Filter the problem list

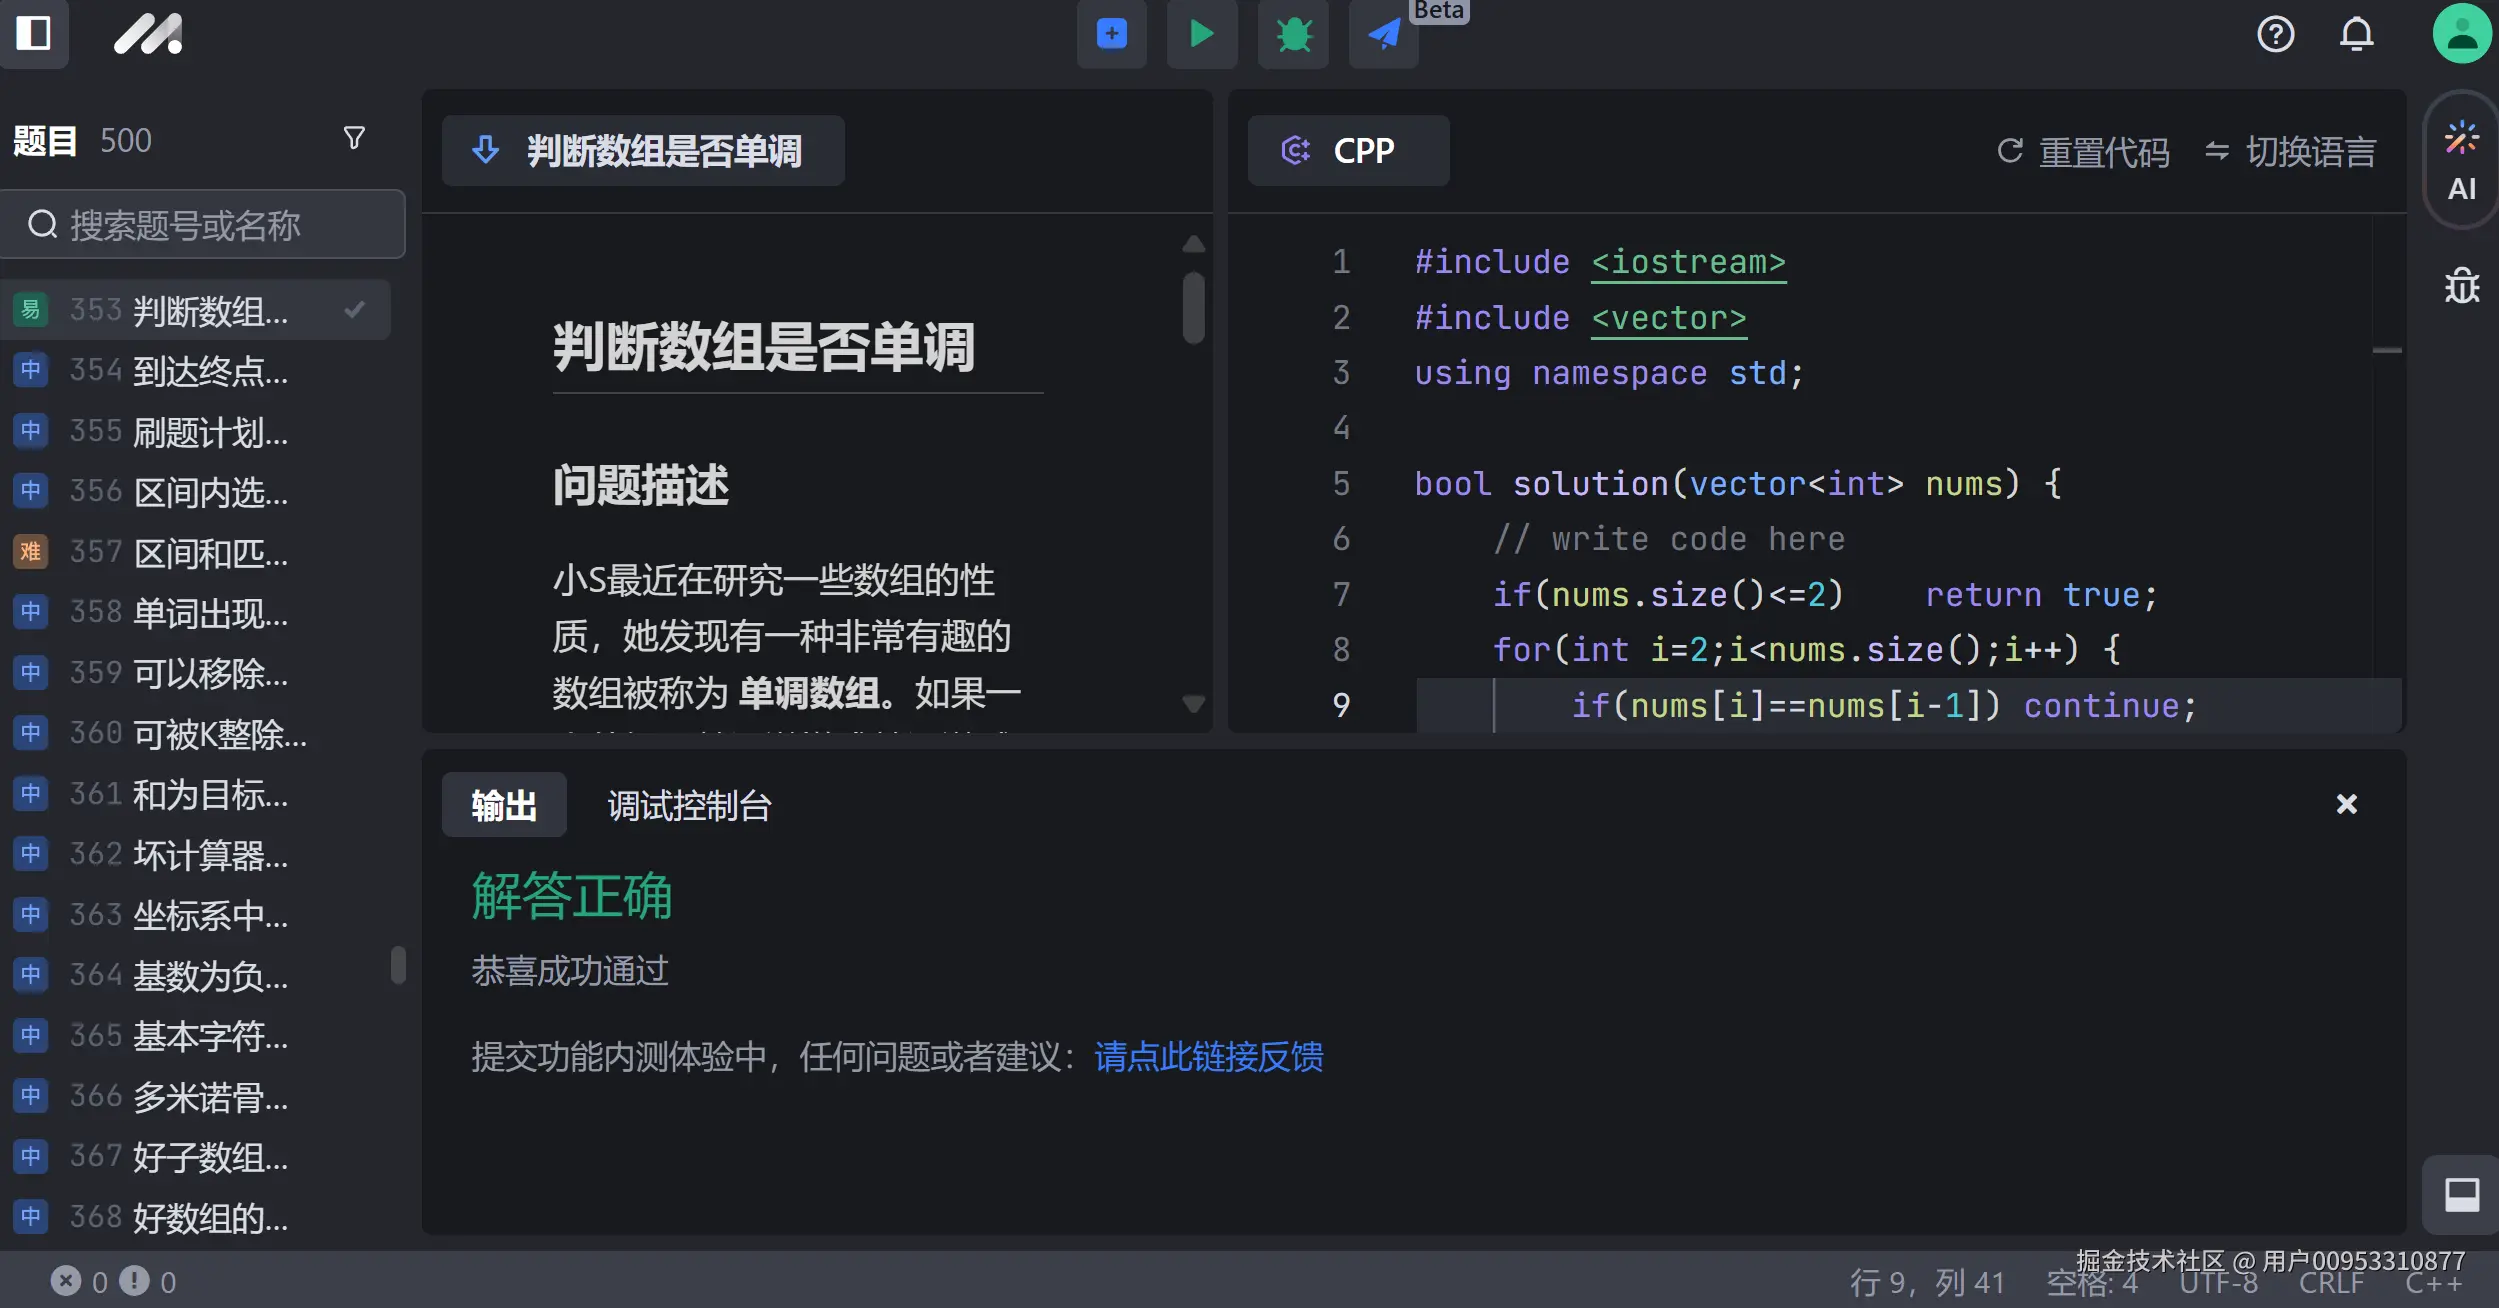point(354,138)
